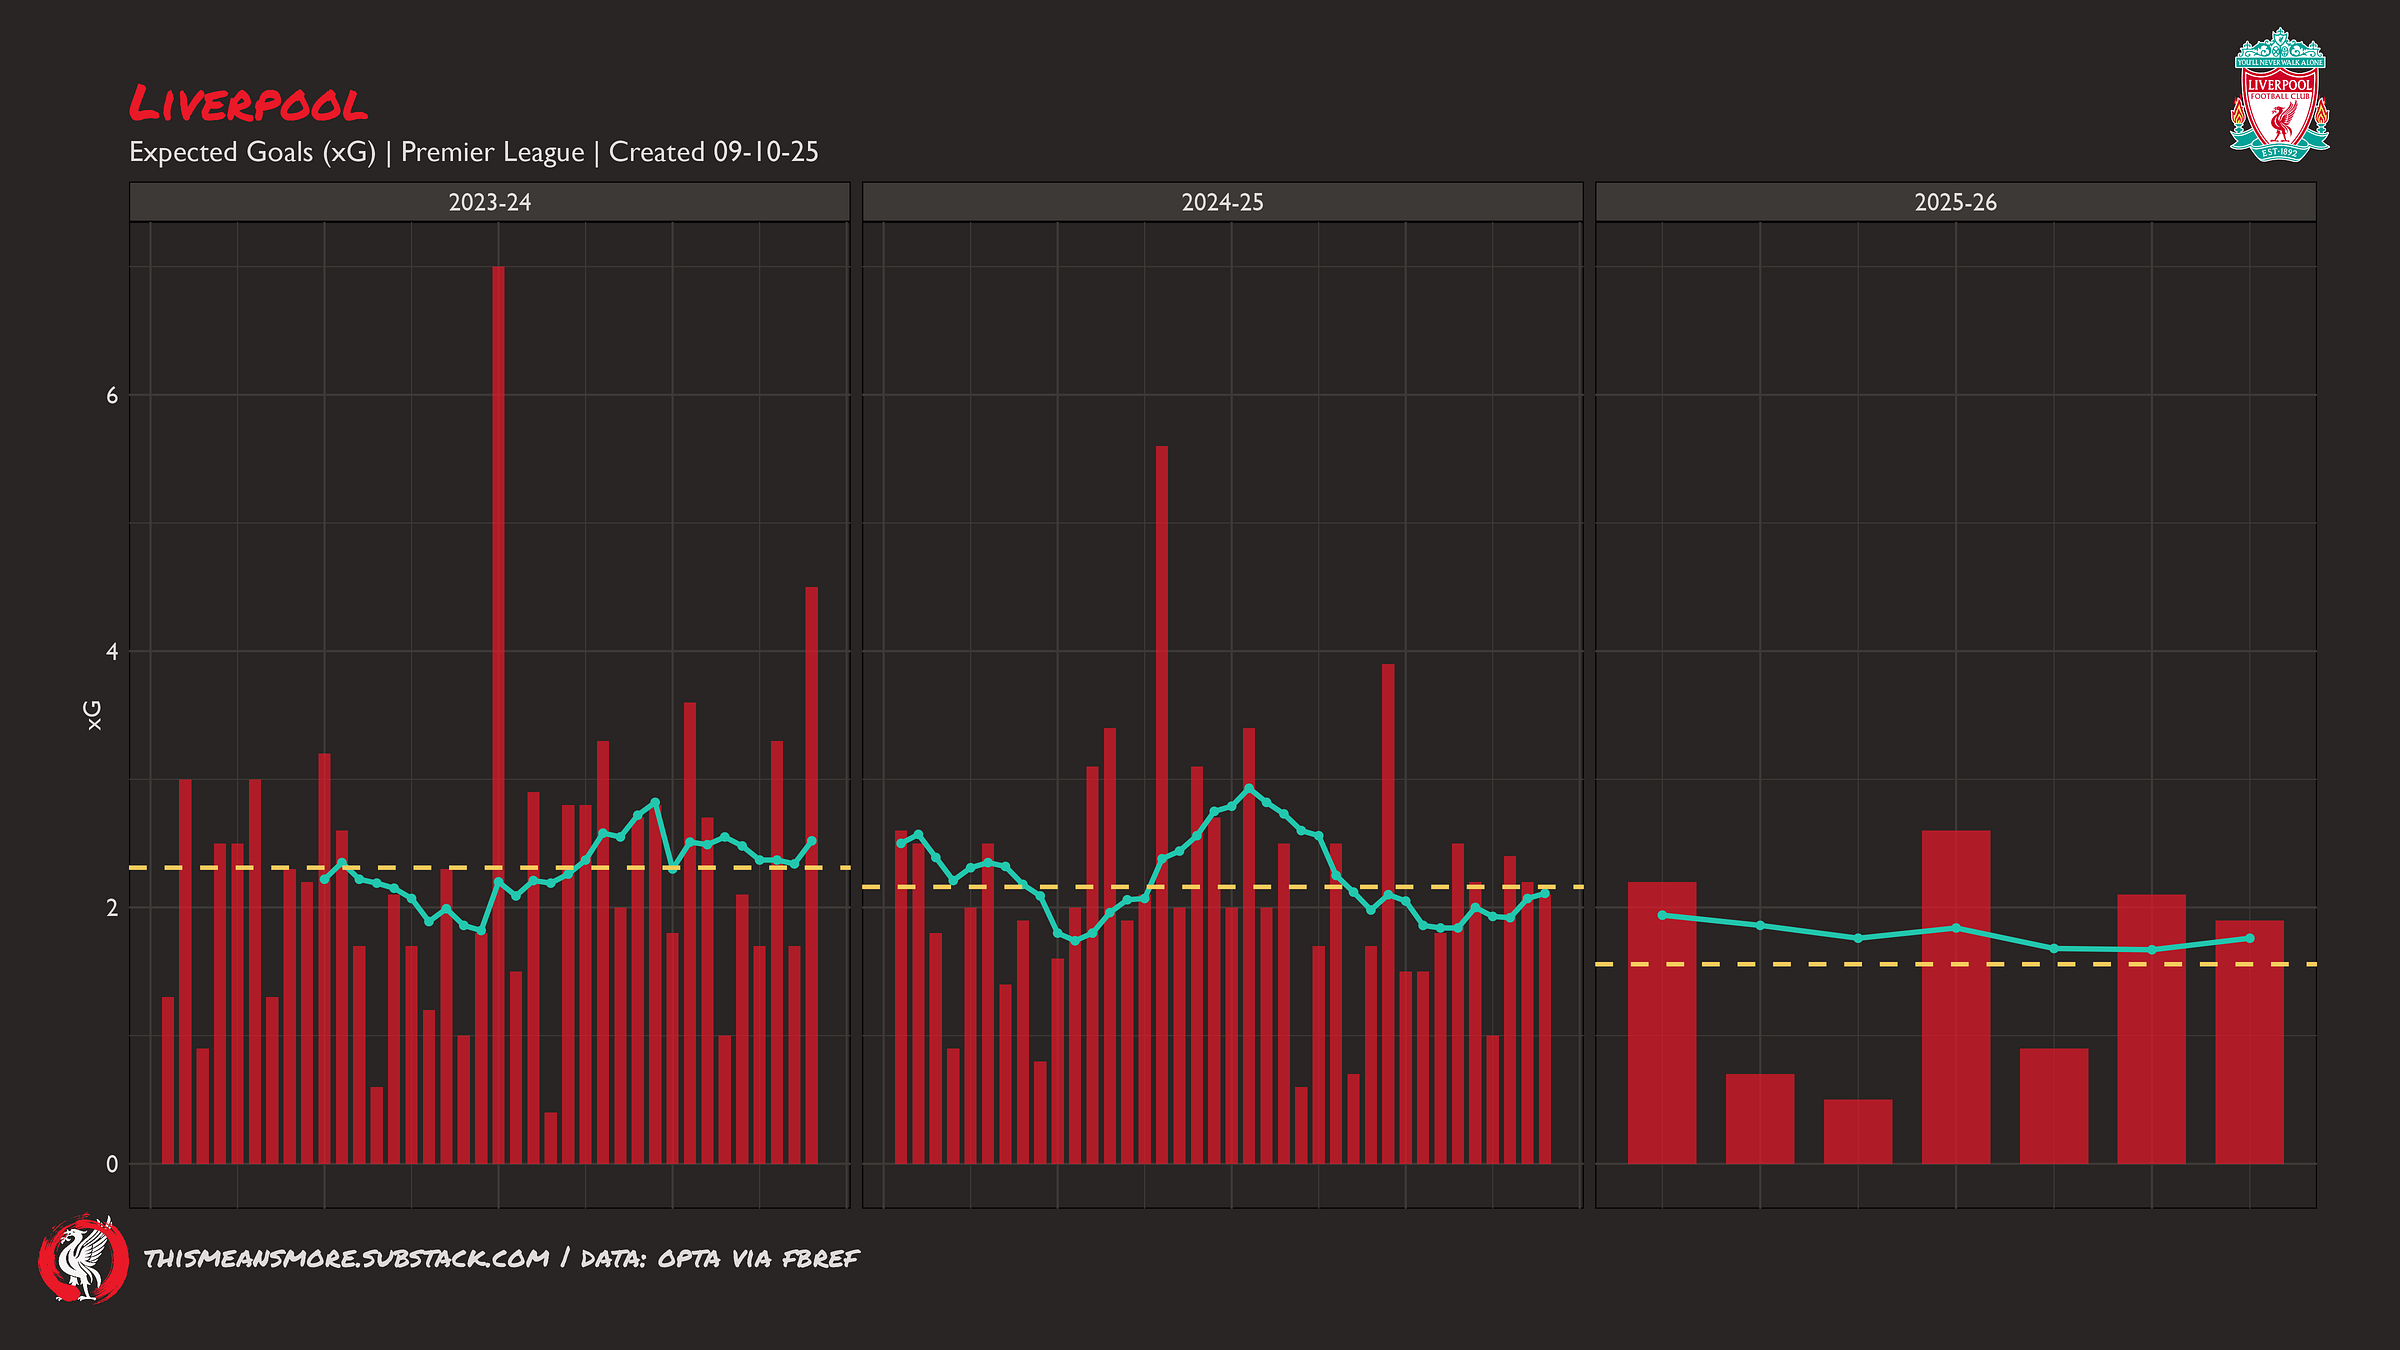Select the 2024-25 season panel header
The height and width of the screenshot is (1350, 2400).
pos(1222,202)
